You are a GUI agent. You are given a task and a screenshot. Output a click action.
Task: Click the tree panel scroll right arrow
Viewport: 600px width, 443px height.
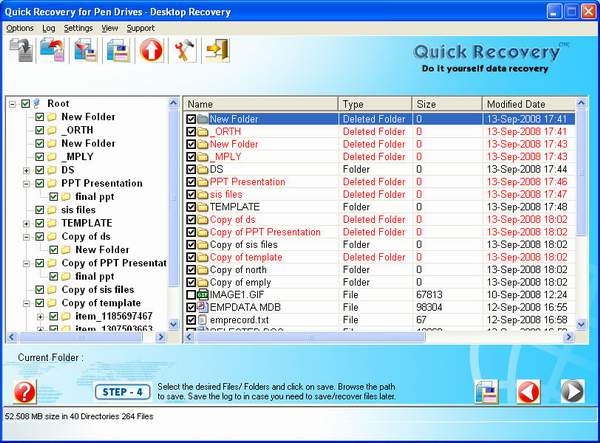click(x=161, y=337)
